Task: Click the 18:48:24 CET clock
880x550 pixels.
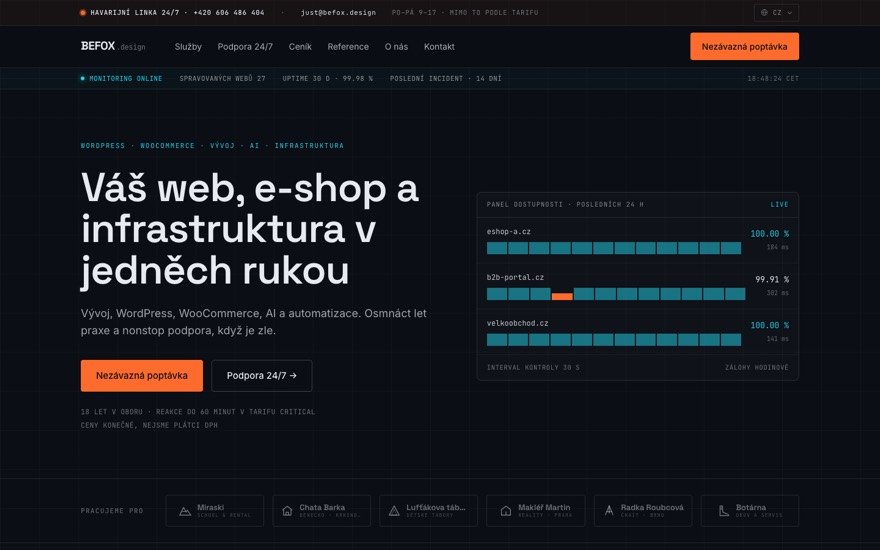Action: [773, 79]
